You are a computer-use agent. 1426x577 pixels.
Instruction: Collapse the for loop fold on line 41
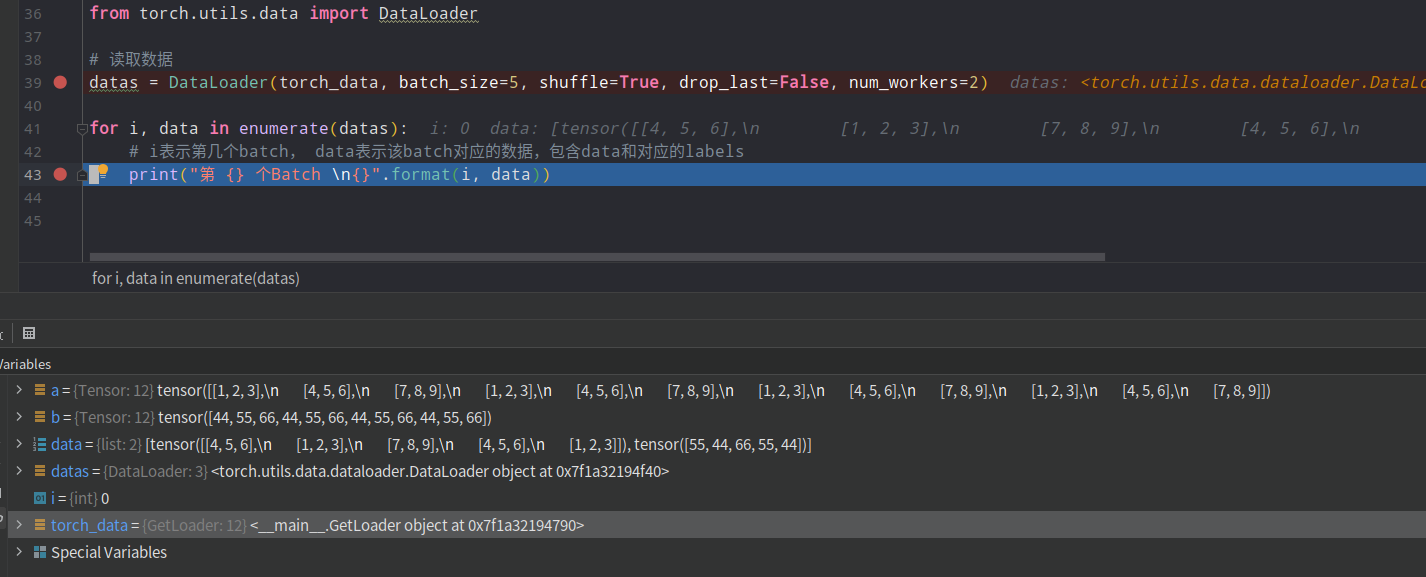pos(81,127)
